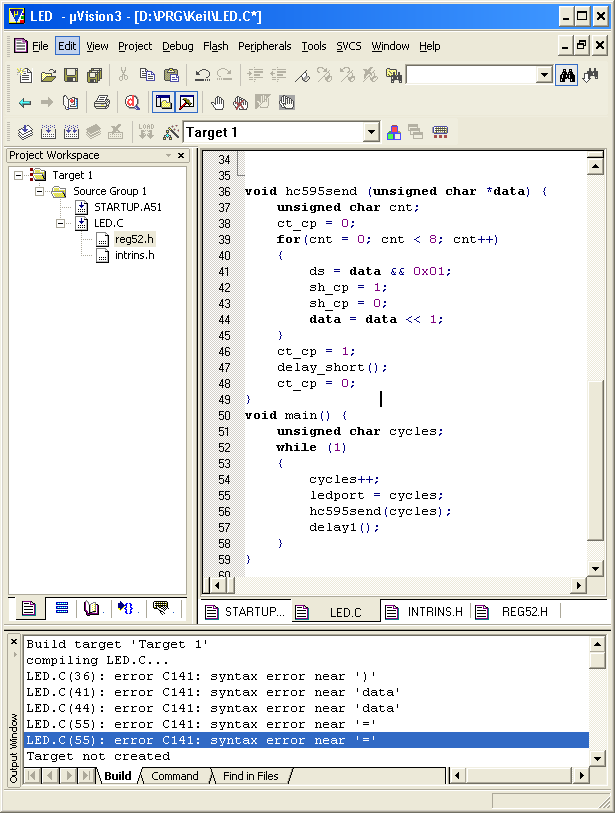Click the Undo arrow icon

coord(202,75)
